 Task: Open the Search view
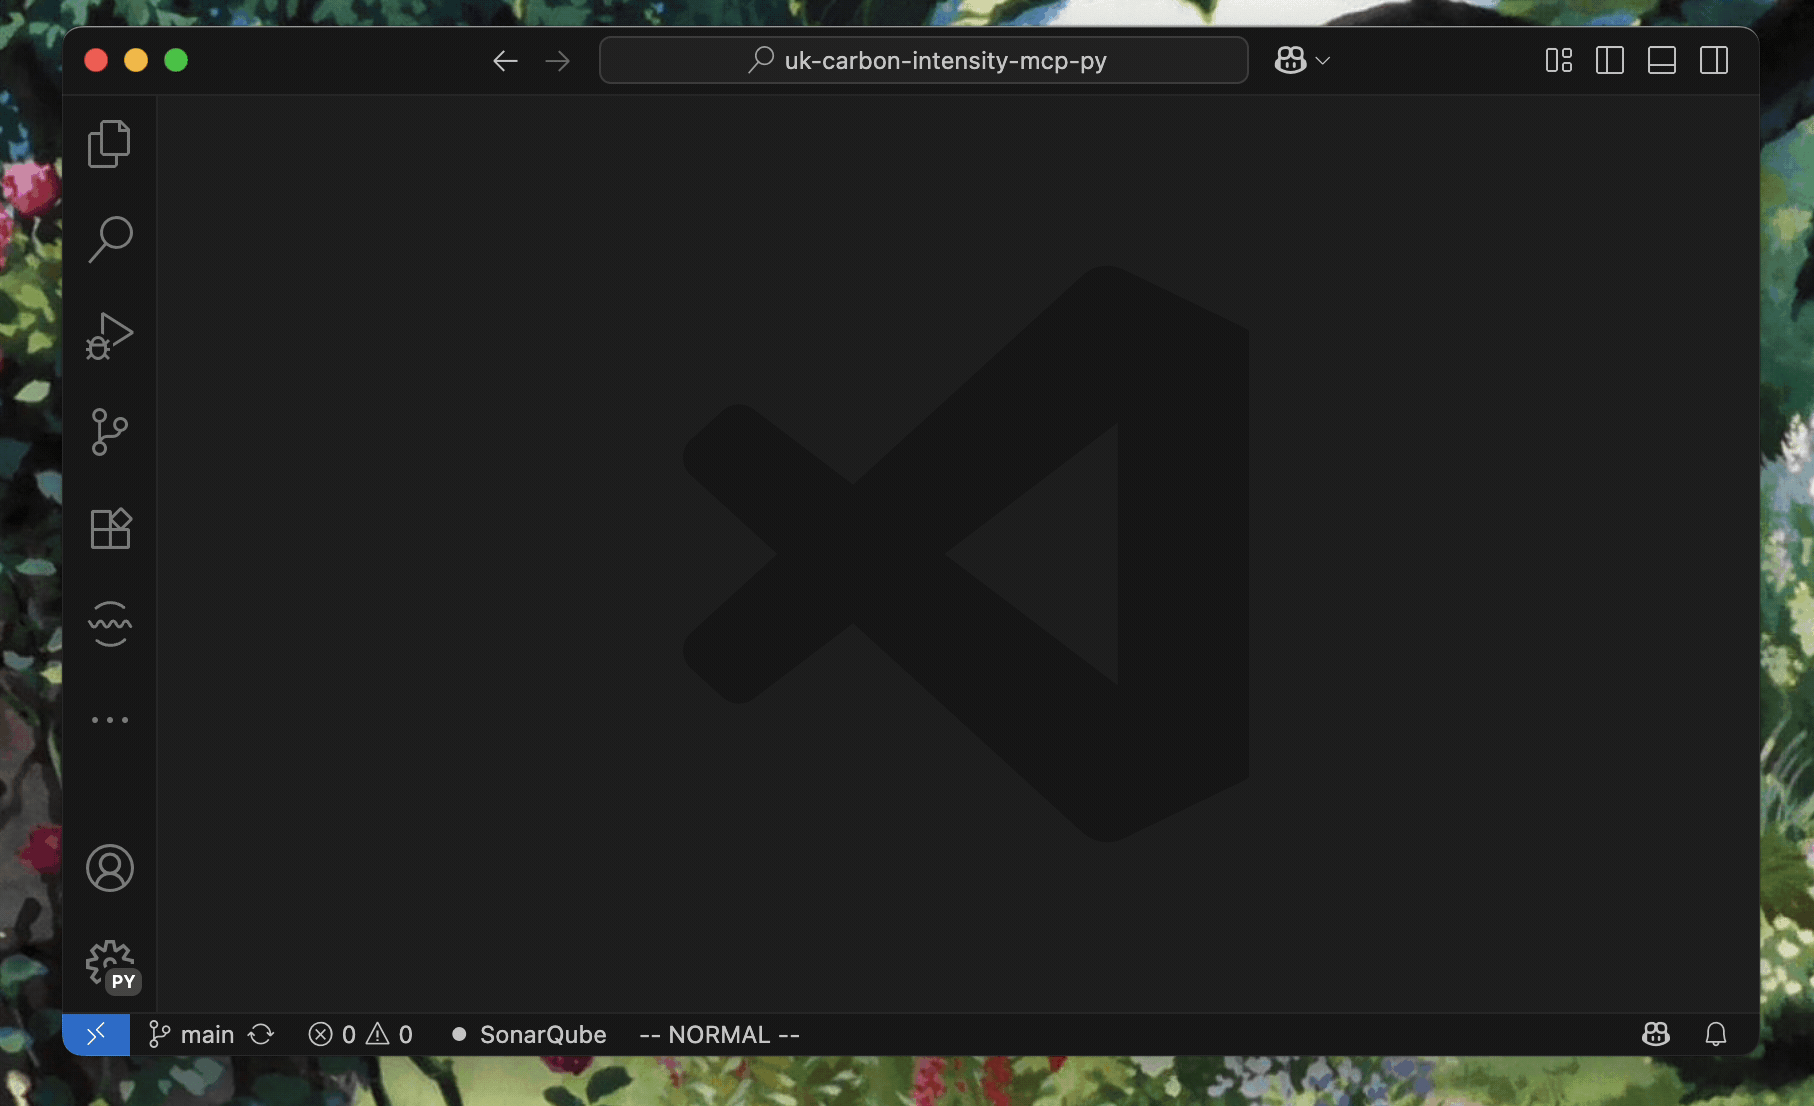(x=110, y=238)
